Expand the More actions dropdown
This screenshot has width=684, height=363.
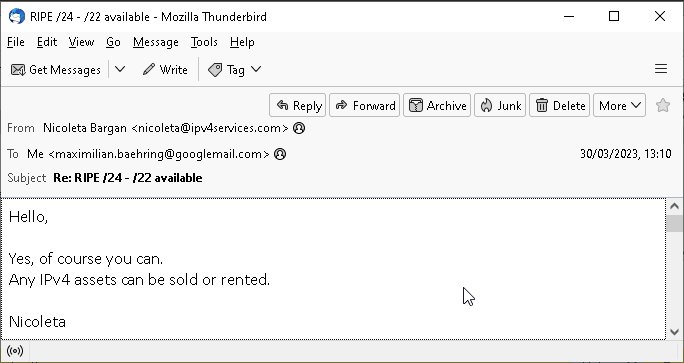(x=619, y=105)
